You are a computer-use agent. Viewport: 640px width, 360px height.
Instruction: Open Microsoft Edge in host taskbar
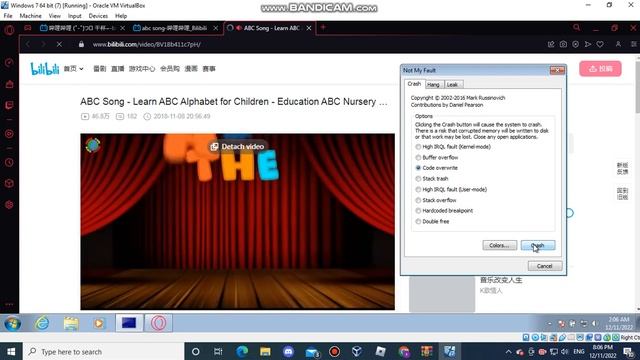pos(242,351)
